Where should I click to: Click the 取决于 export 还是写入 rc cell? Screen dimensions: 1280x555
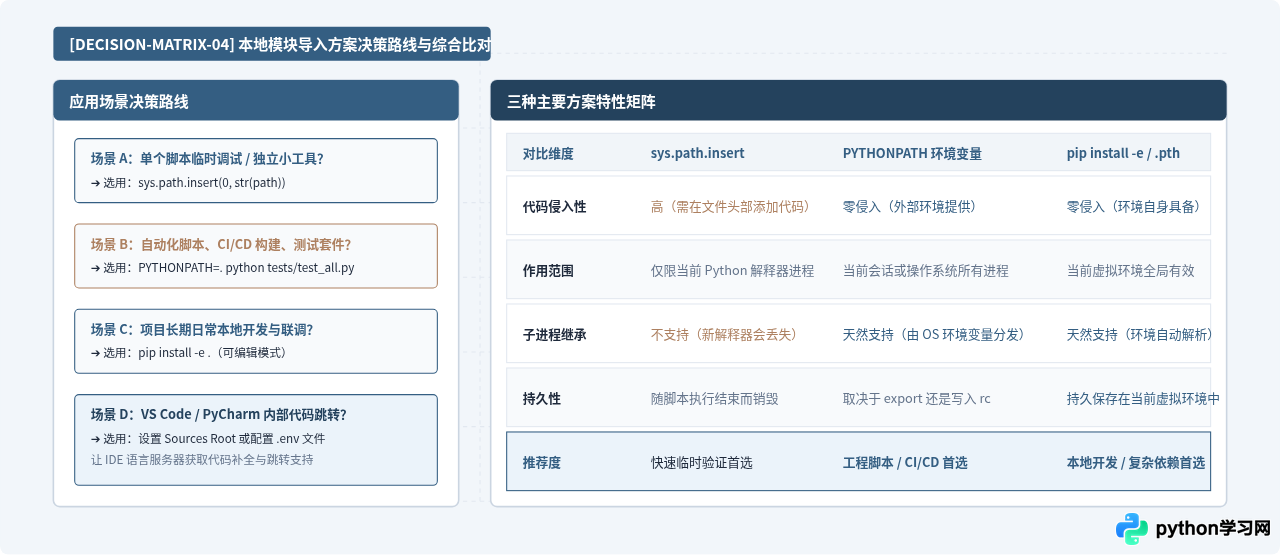(917, 399)
